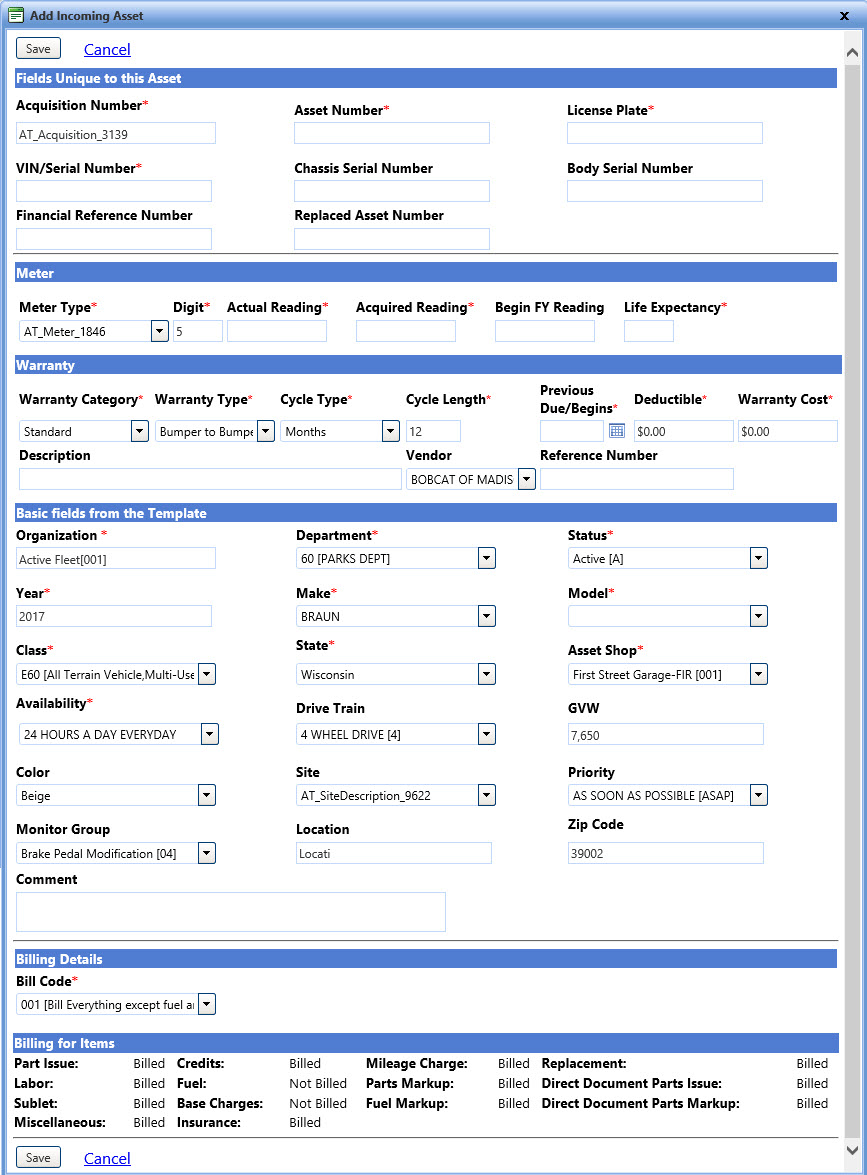Screen dimensions: 867x1175
Task: Focus the VIN/Serial Number field
Action: (x=114, y=191)
